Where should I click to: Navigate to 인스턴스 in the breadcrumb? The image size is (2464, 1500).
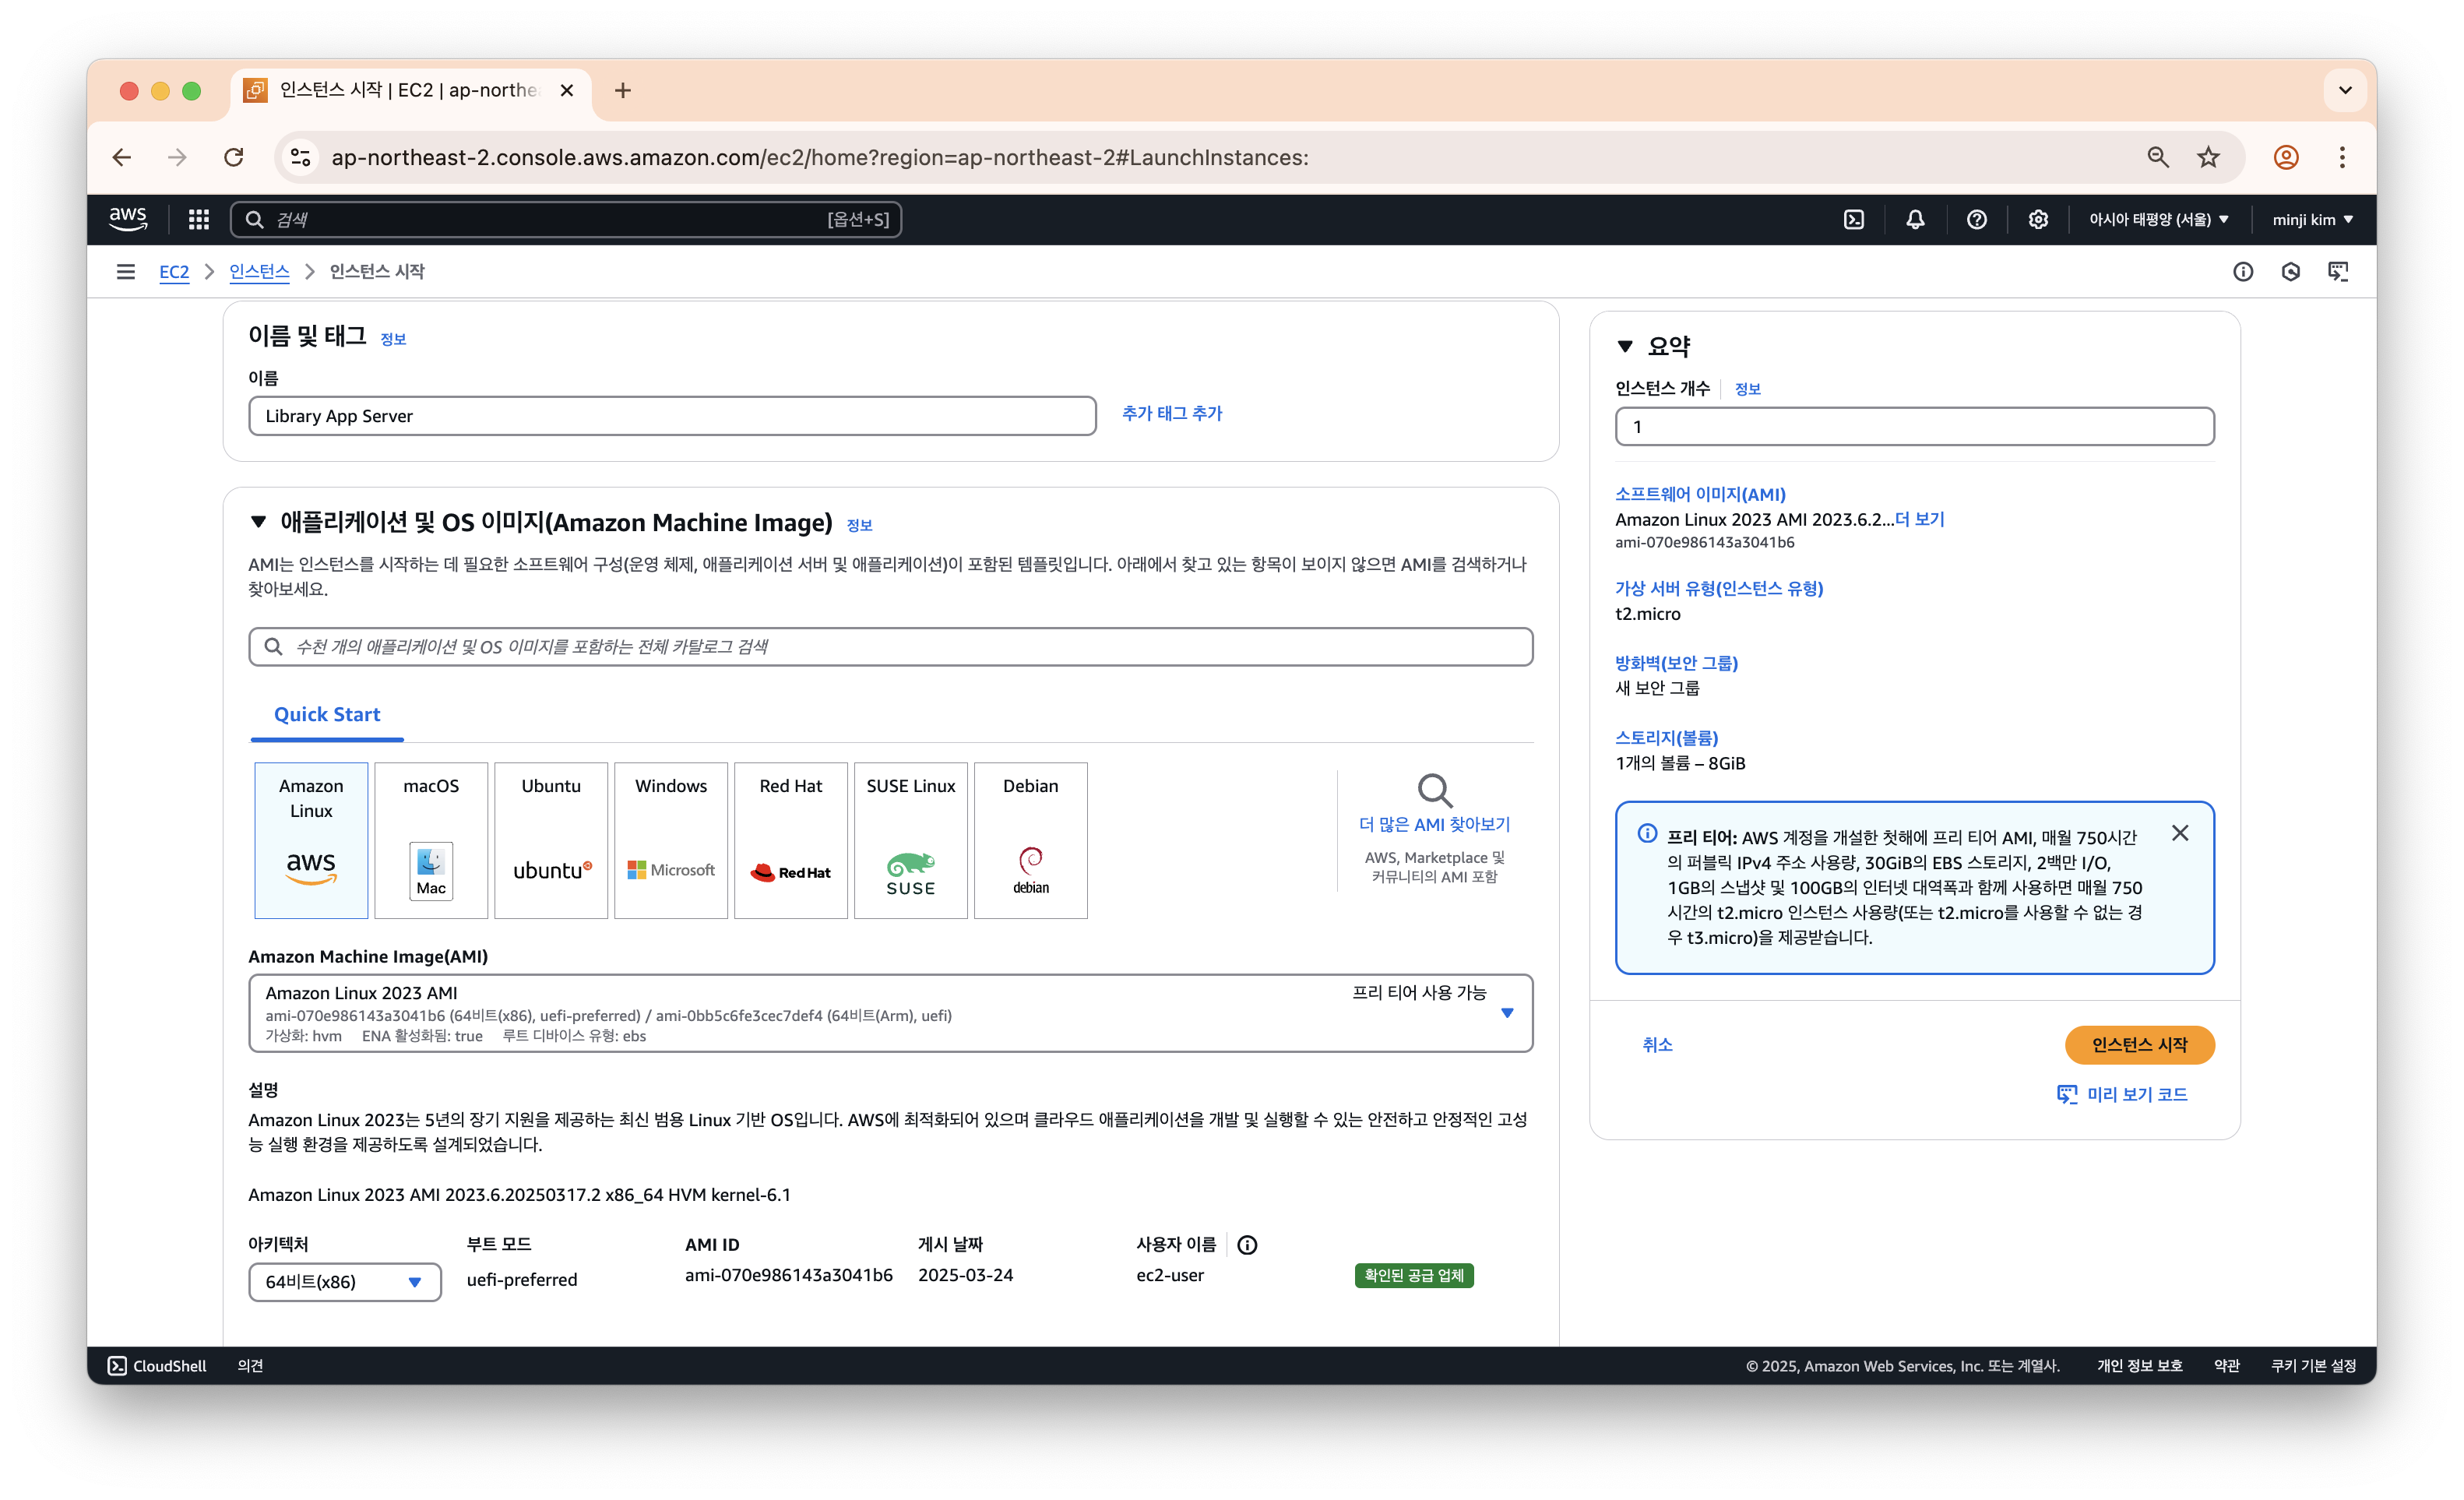(259, 271)
